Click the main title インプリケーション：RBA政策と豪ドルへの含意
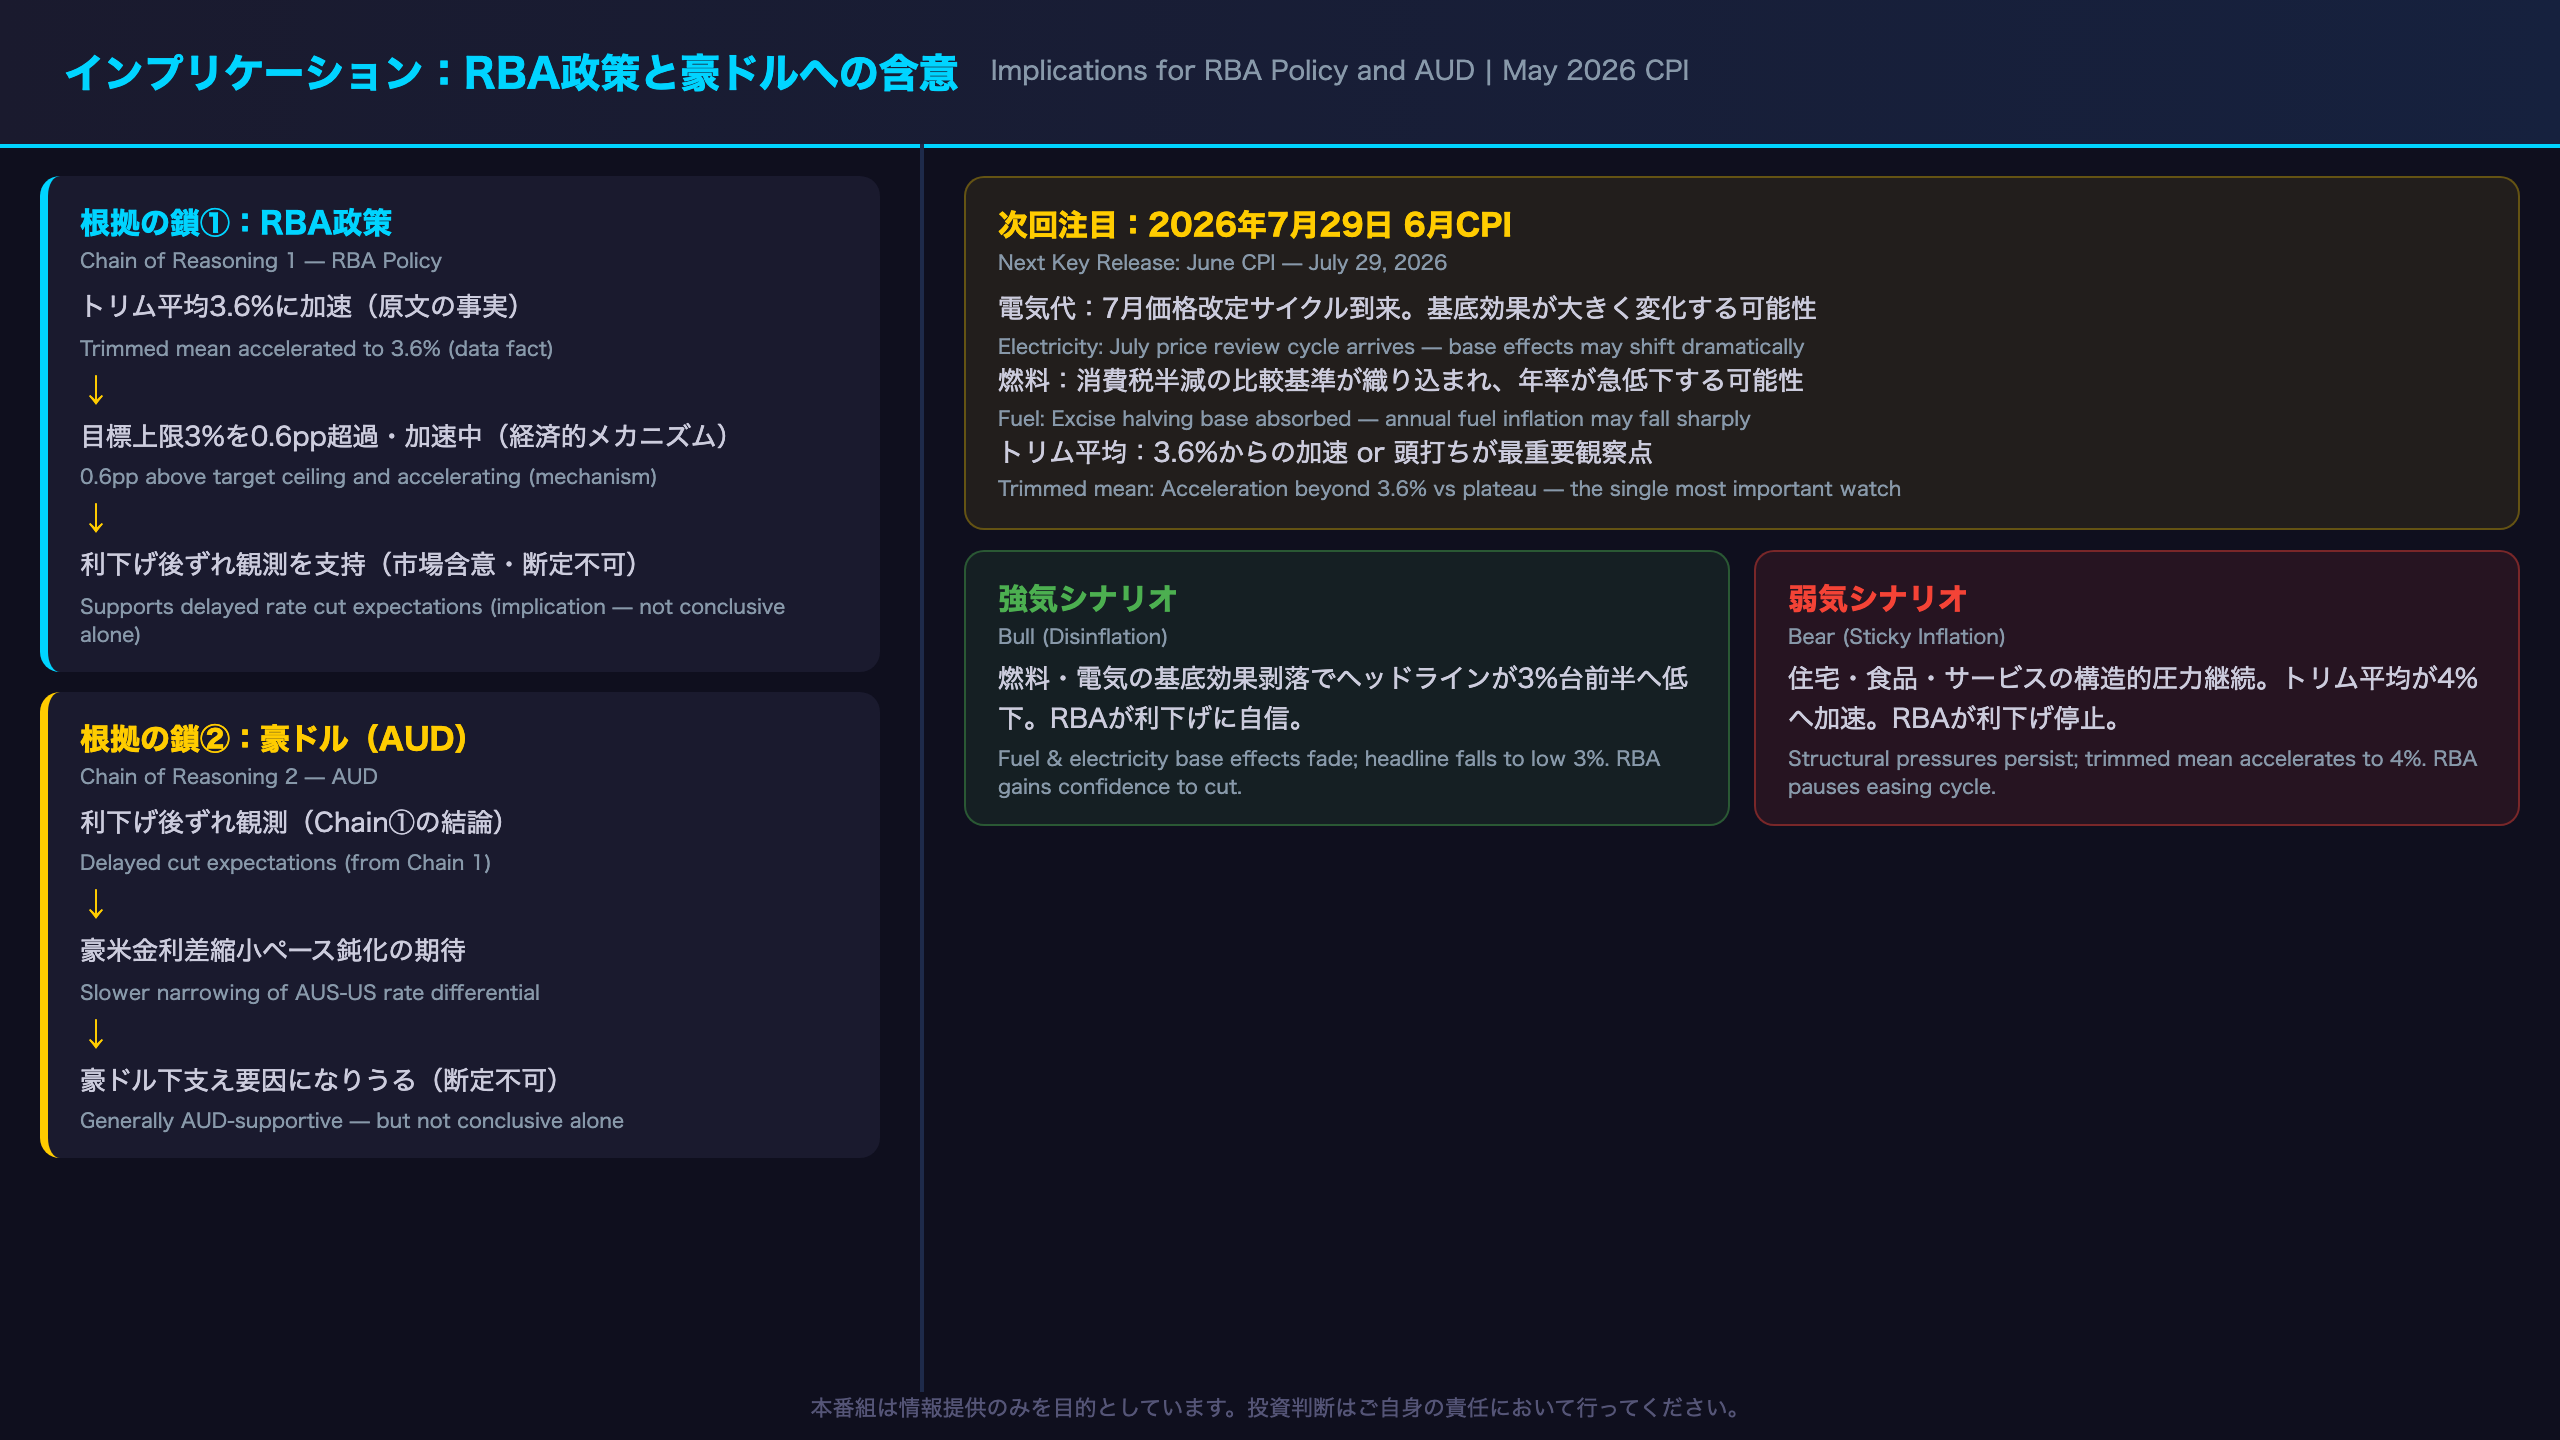 (x=511, y=72)
